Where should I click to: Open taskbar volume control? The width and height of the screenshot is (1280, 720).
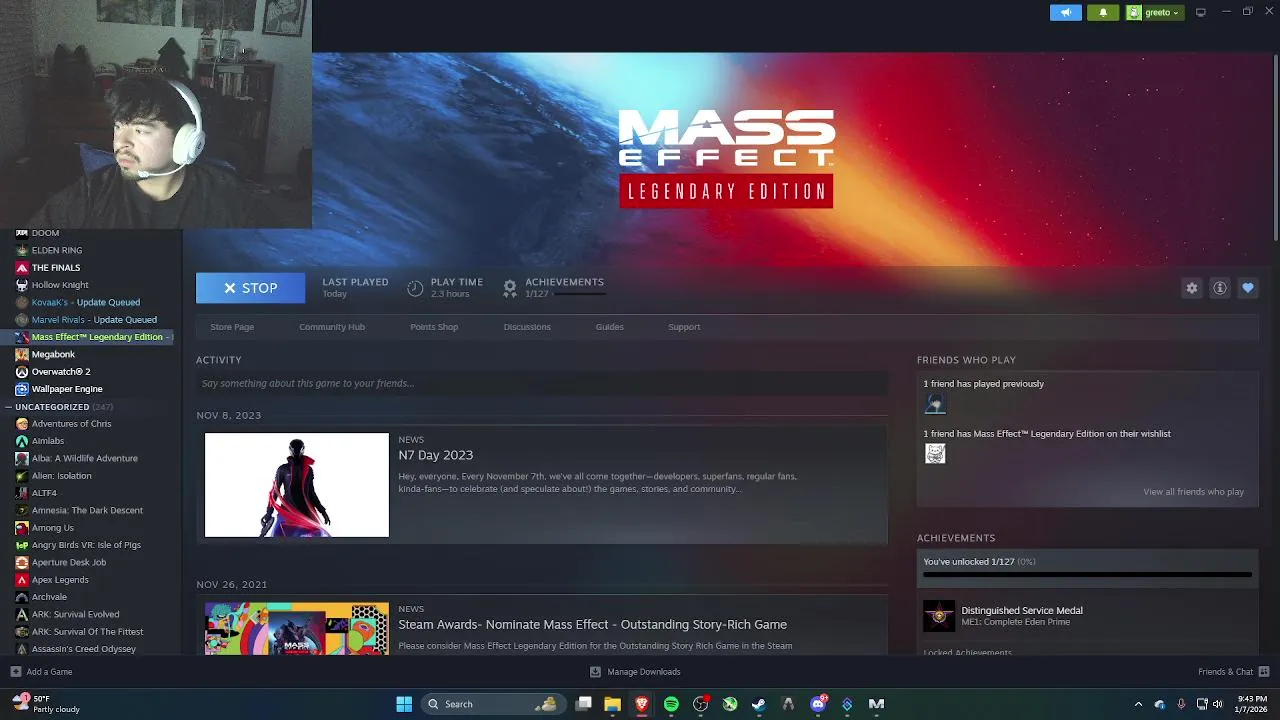click(1217, 704)
